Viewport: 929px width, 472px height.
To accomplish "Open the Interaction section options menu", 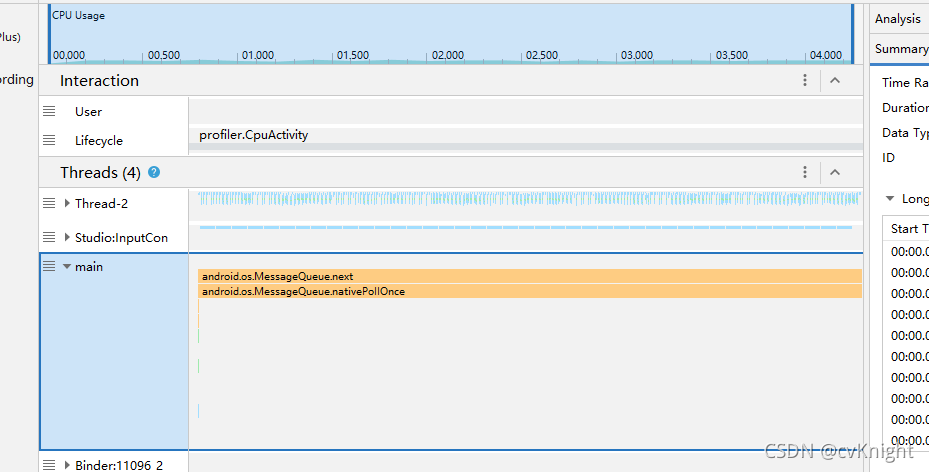I will point(805,80).
